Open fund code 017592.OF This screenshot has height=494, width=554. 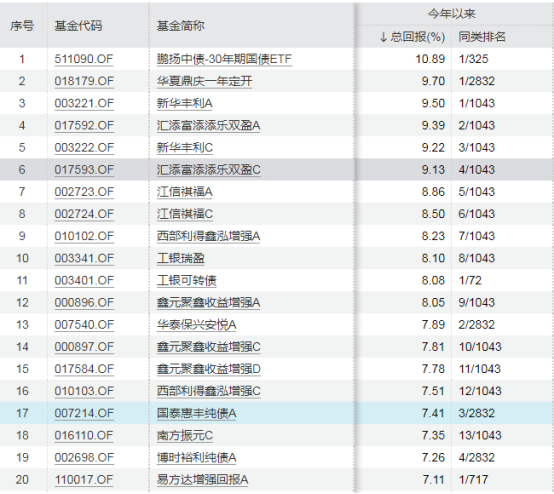pos(84,125)
